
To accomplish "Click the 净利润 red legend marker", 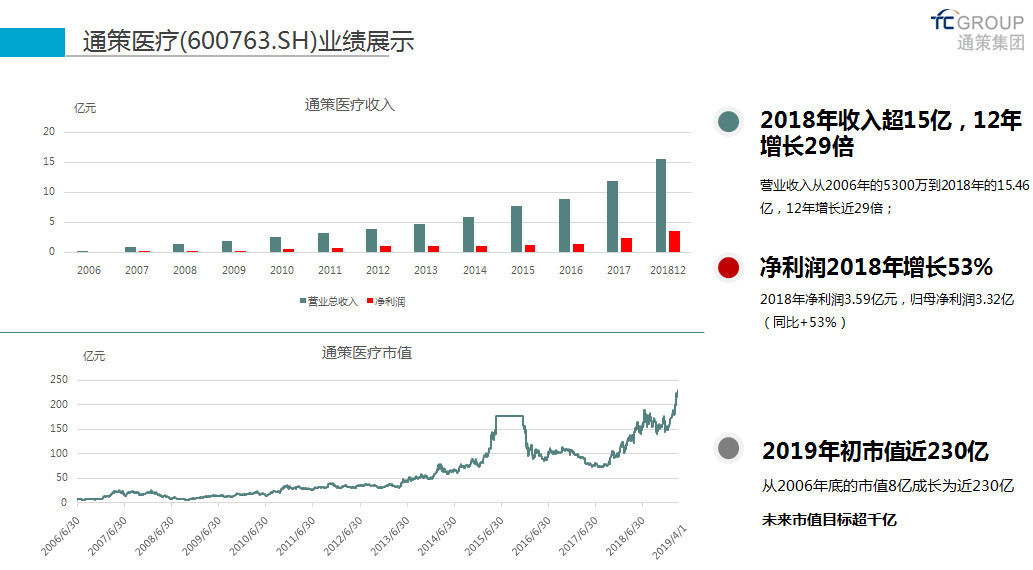I will tap(370, 300).
